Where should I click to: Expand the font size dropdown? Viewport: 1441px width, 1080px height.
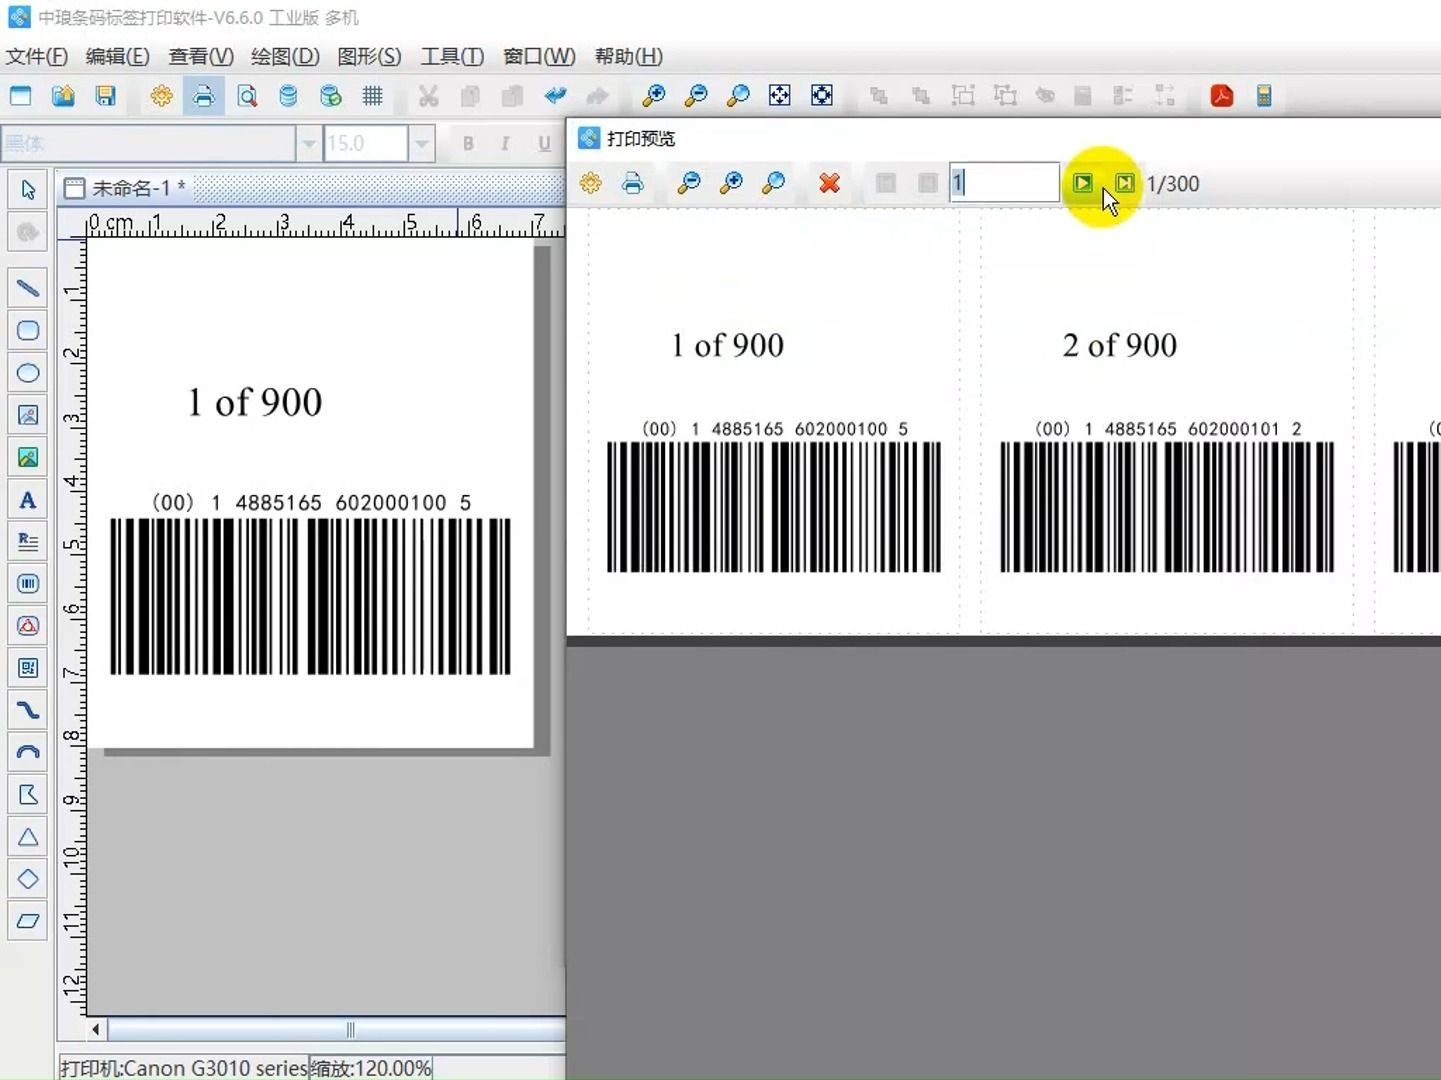422,144
